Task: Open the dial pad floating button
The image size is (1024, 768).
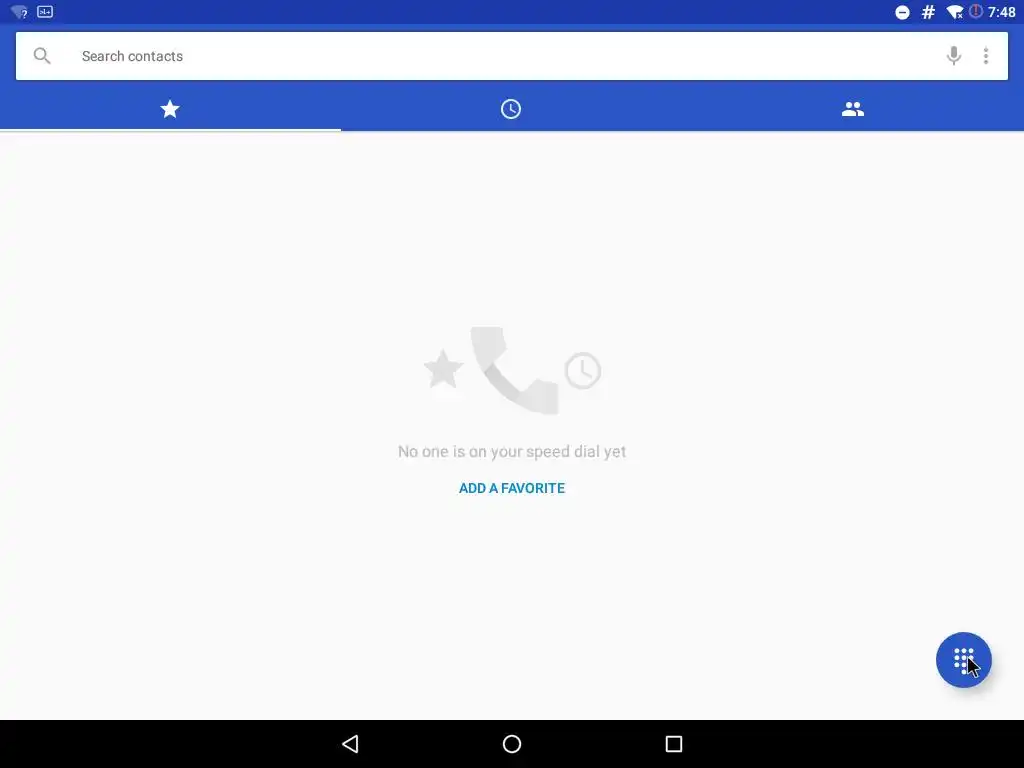Action: coord(963,660)
